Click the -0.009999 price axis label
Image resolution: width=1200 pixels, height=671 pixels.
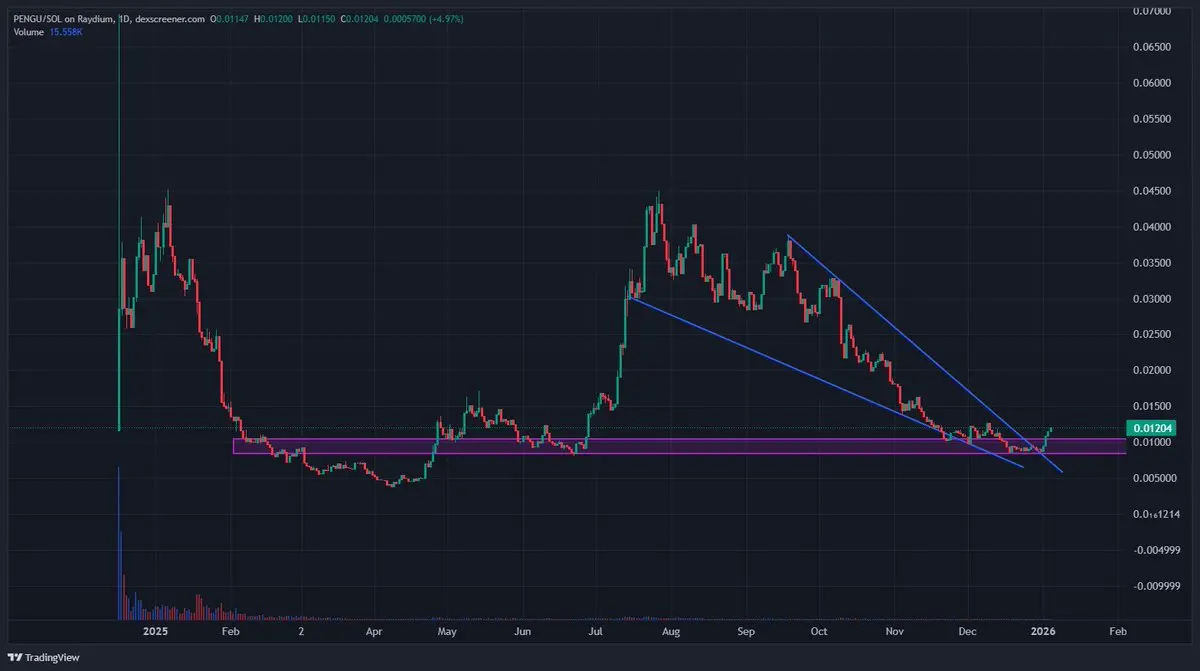(1155, 586)
